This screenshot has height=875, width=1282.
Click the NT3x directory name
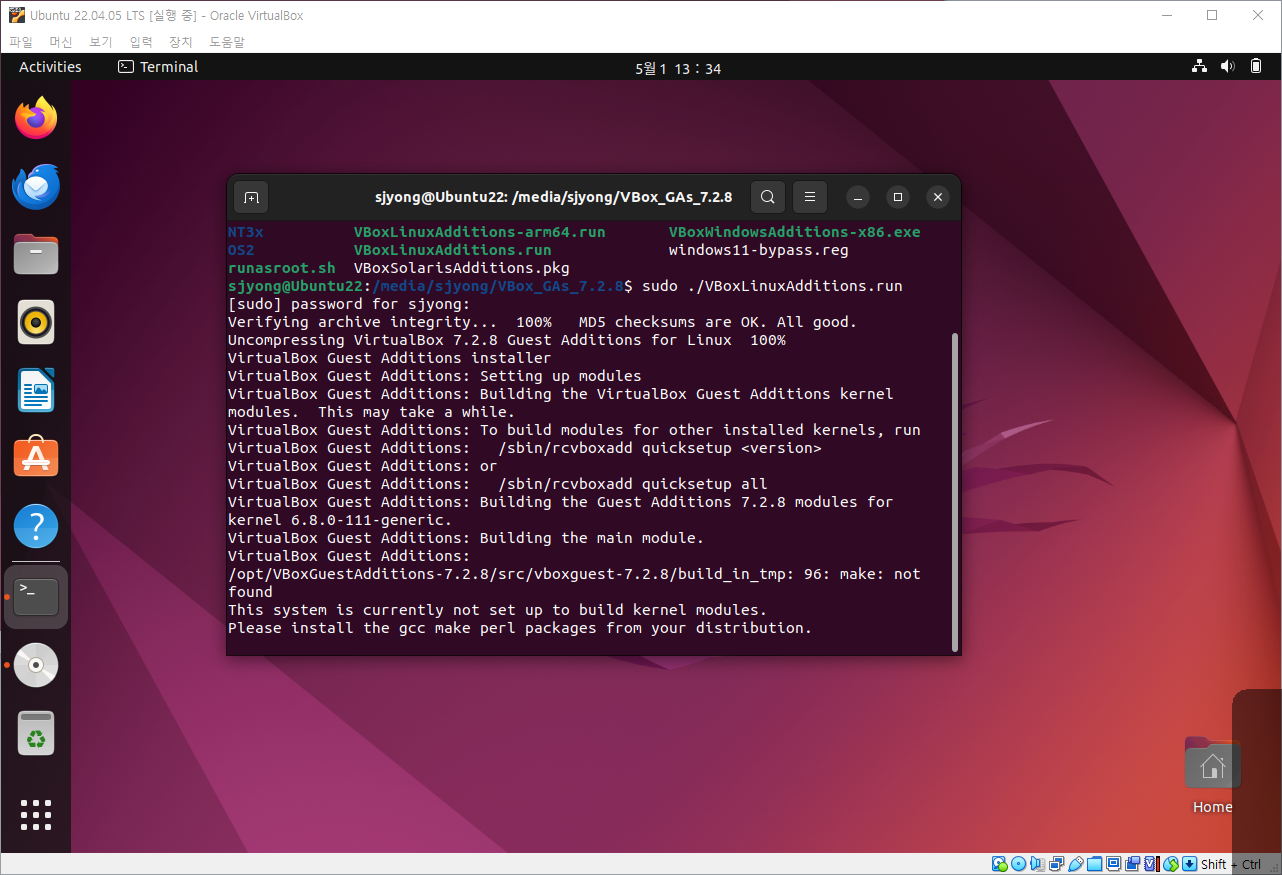[246, 232]
